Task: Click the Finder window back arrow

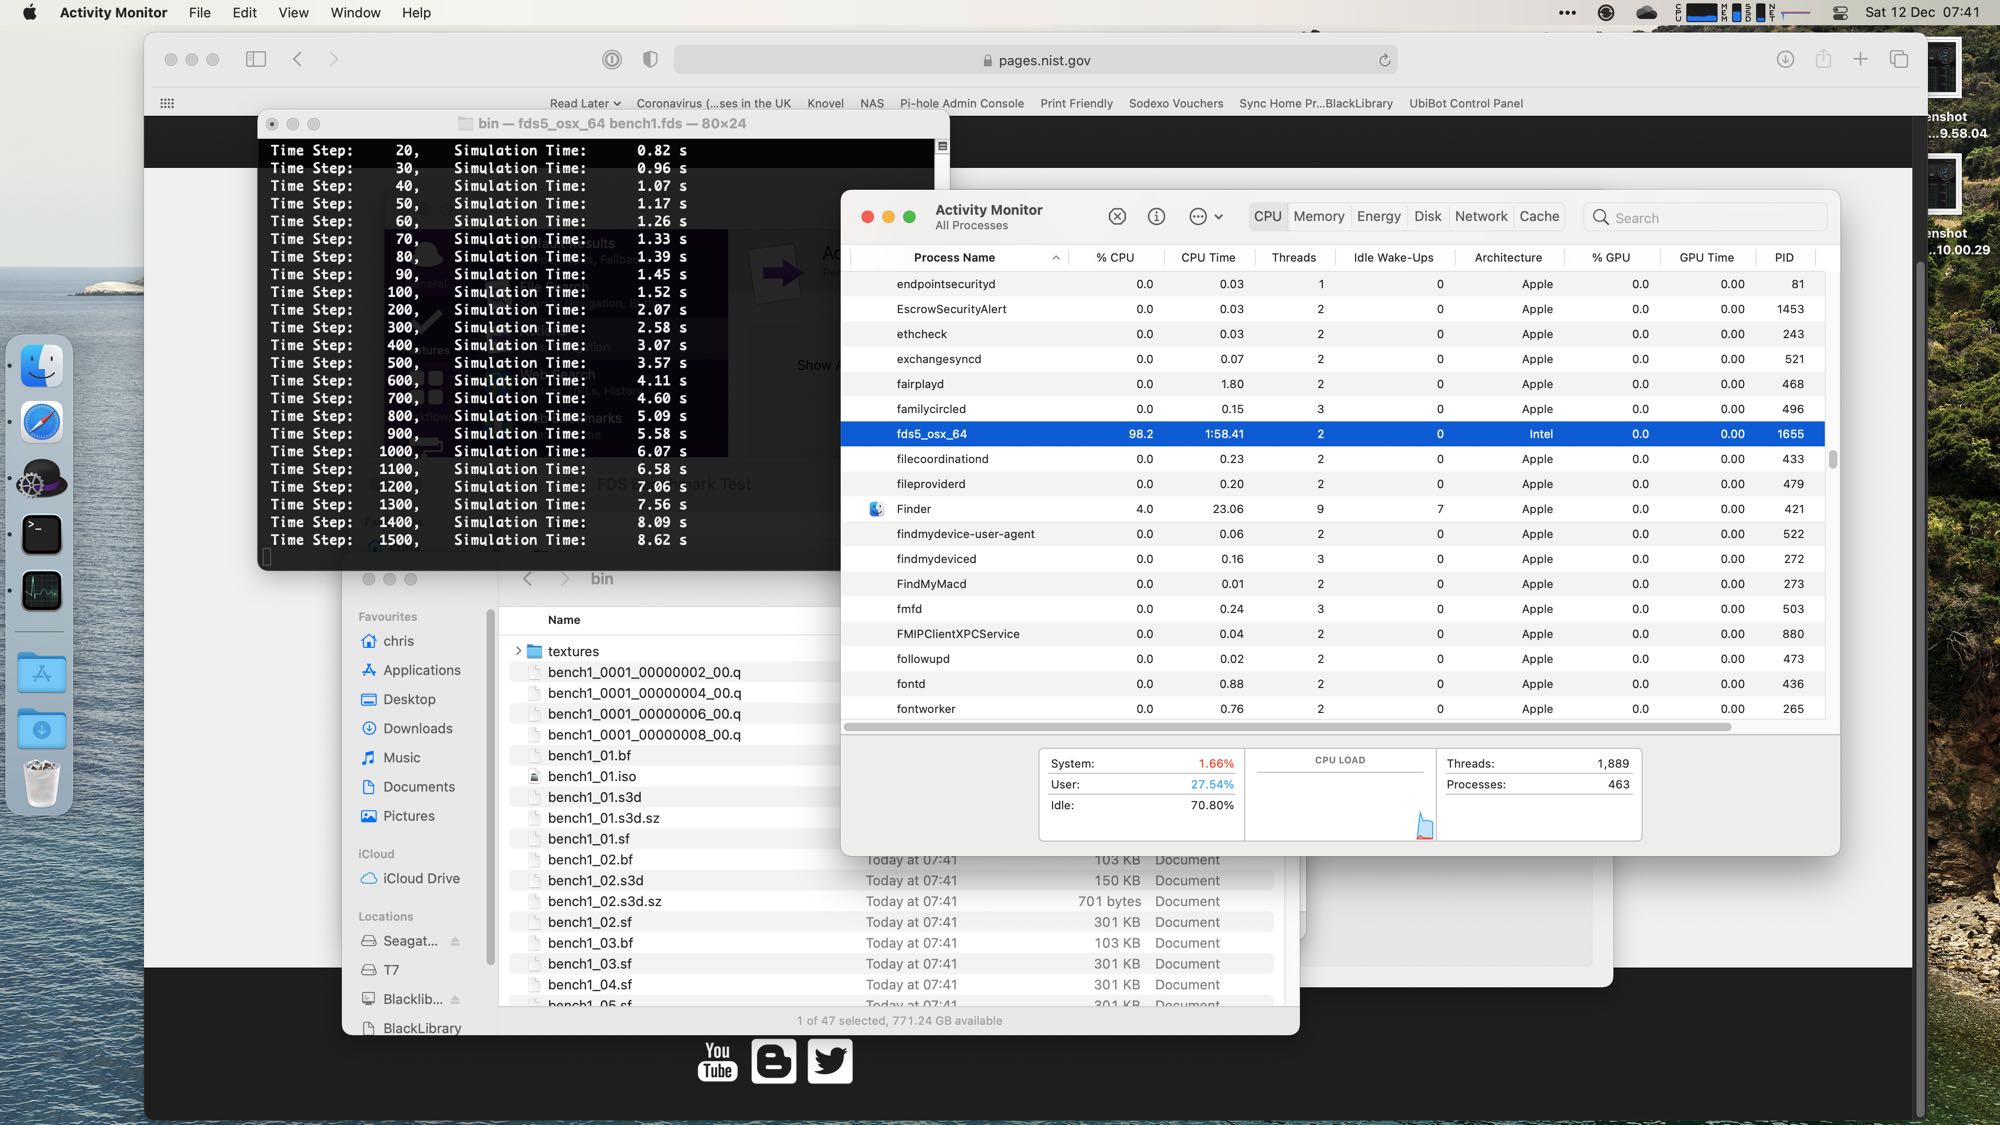Action: coord(528,579)
